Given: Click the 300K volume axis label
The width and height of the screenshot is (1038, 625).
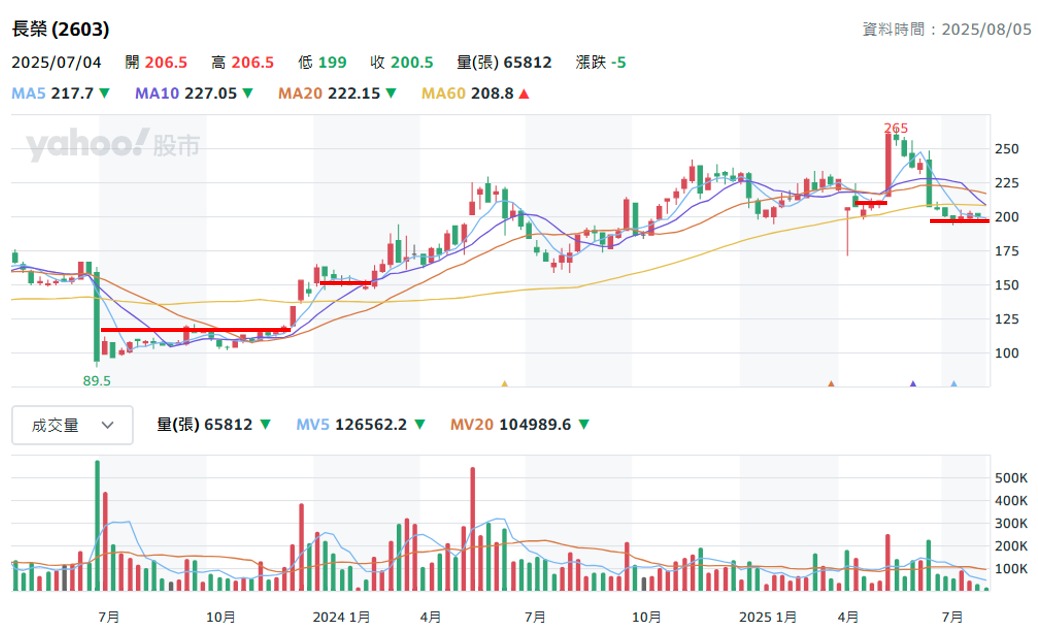Looking at the screenshot, I should [x=1012, y=523].
